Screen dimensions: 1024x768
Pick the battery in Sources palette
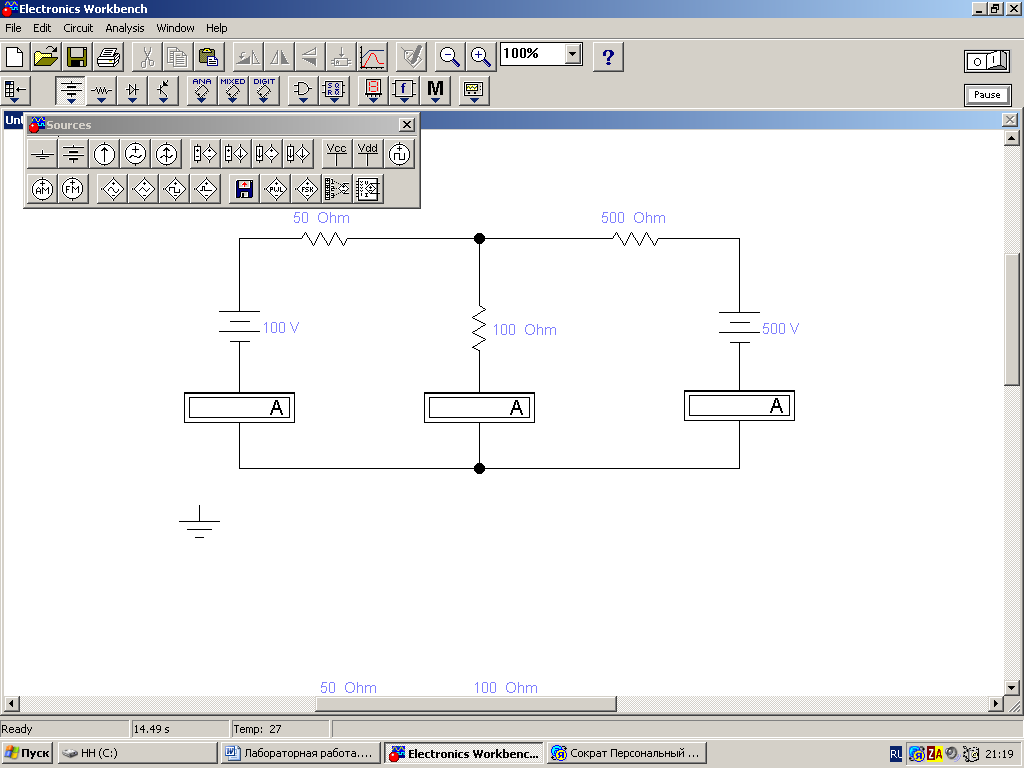point(73,154)
